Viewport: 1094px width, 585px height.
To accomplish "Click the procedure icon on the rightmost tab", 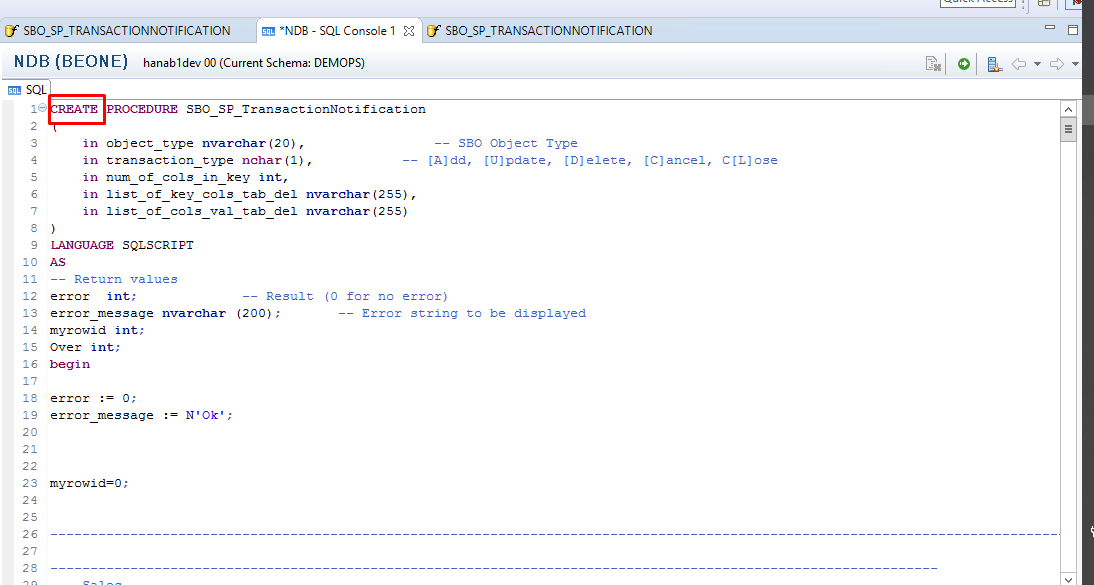I will pos(433,31).
